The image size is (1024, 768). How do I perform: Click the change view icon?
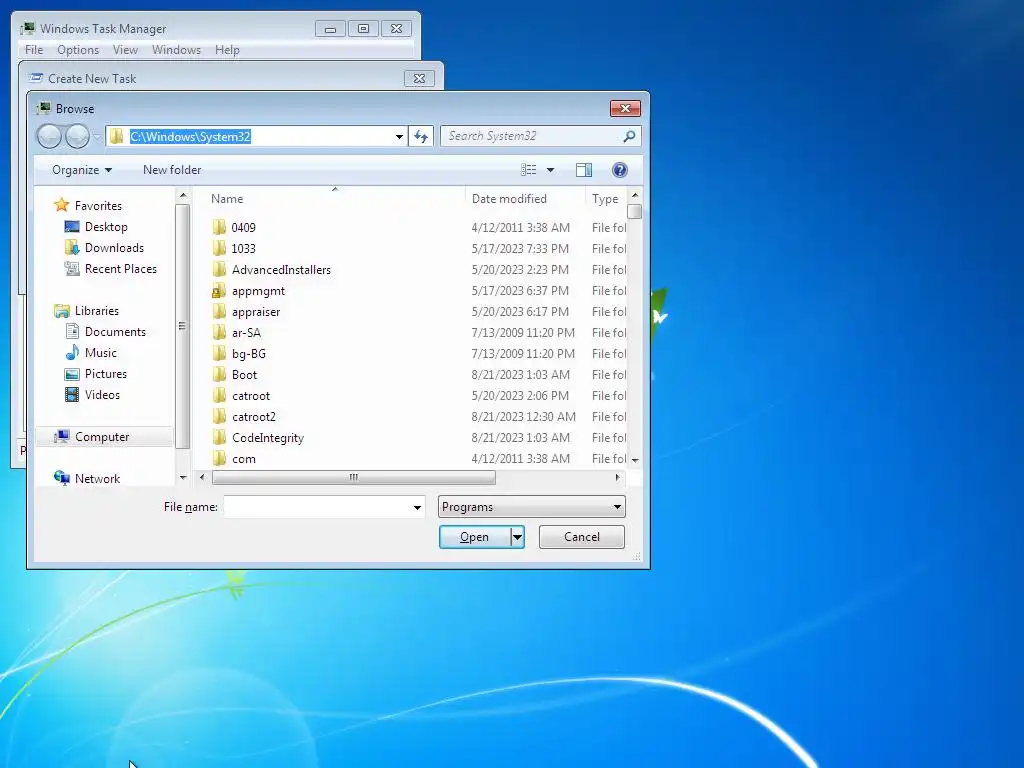point(528,170)
